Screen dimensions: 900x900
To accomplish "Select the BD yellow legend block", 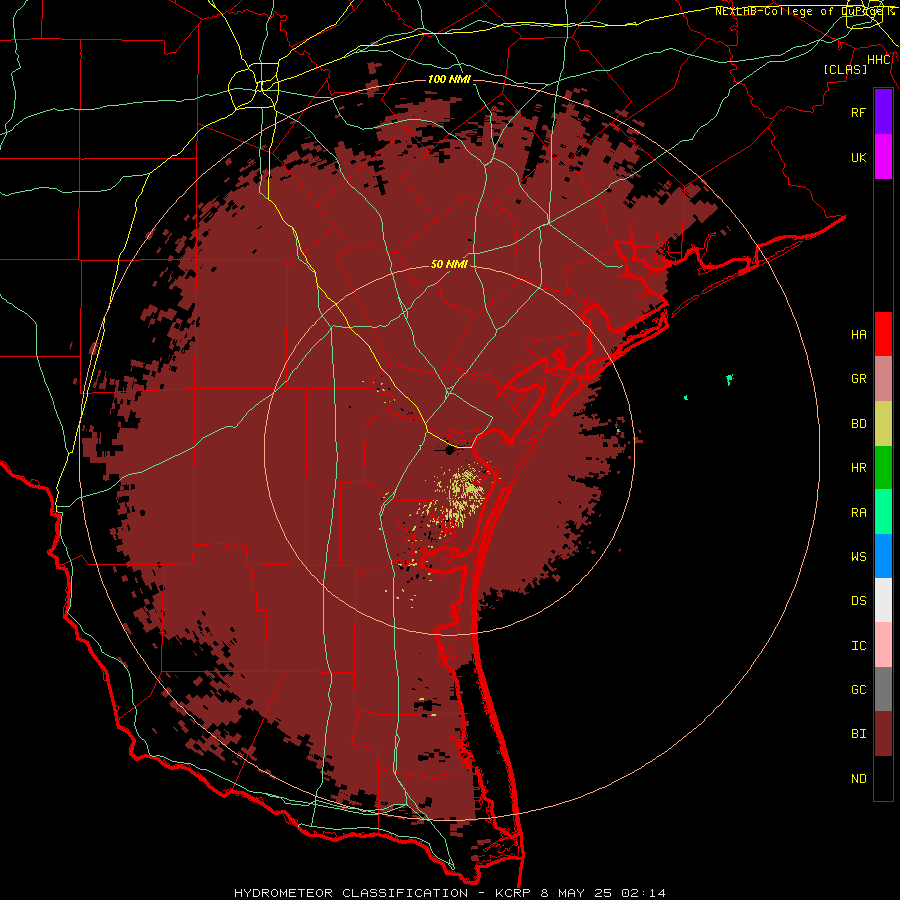I will coord(883,424).
